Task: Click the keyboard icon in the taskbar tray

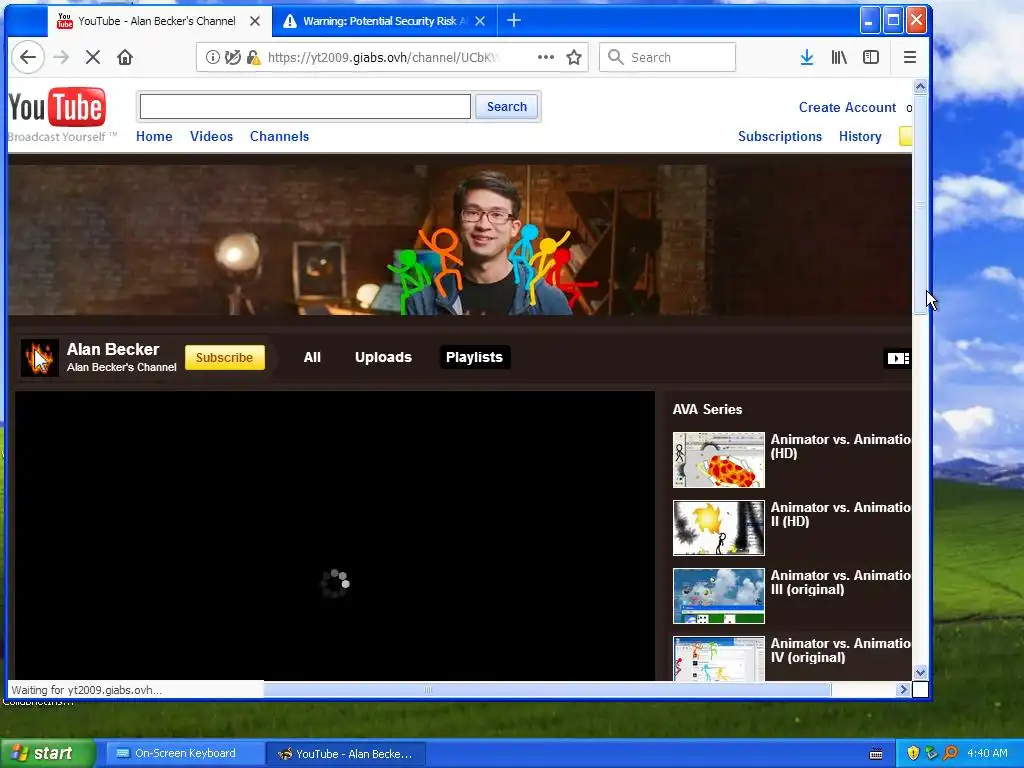Action: [876, 754]
